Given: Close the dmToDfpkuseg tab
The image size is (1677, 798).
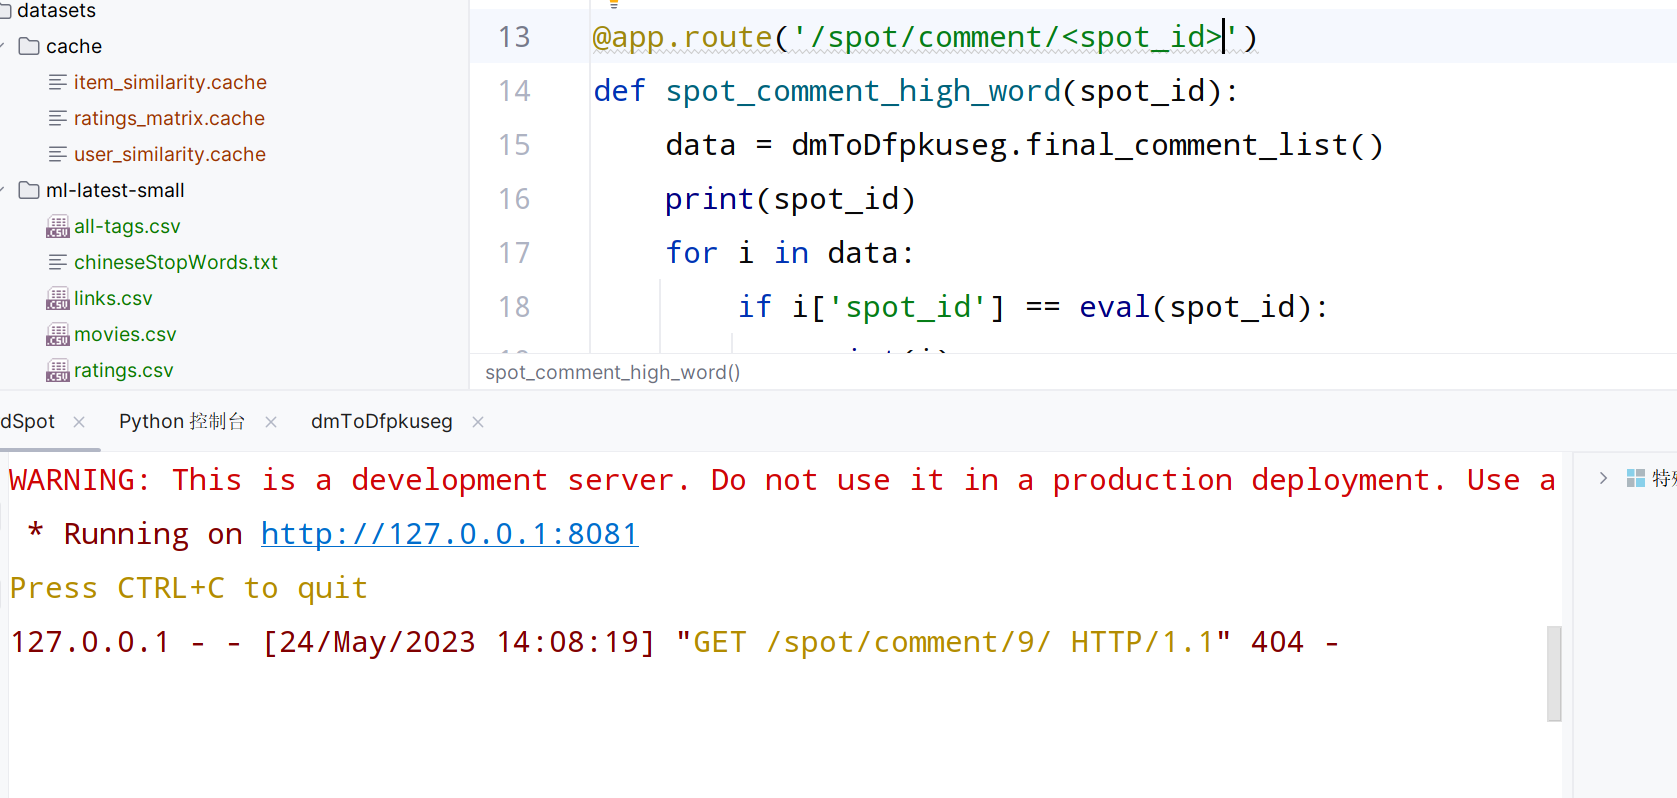Looking at the screenshot, I should pos(478,422).
